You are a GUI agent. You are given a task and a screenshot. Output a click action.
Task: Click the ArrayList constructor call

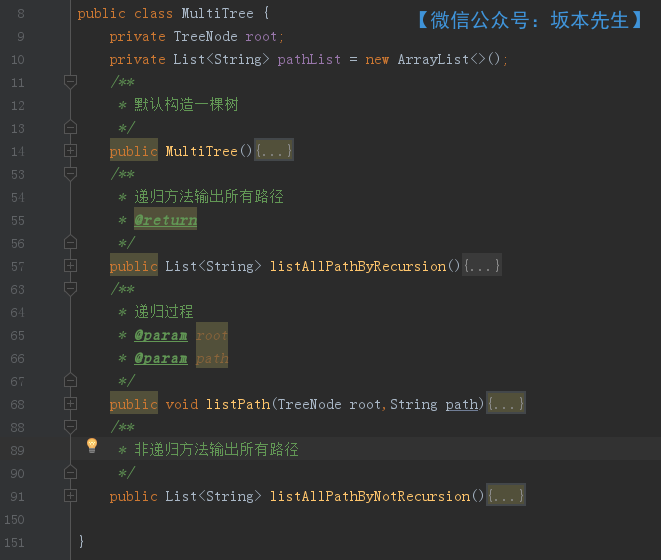[433, 60]
